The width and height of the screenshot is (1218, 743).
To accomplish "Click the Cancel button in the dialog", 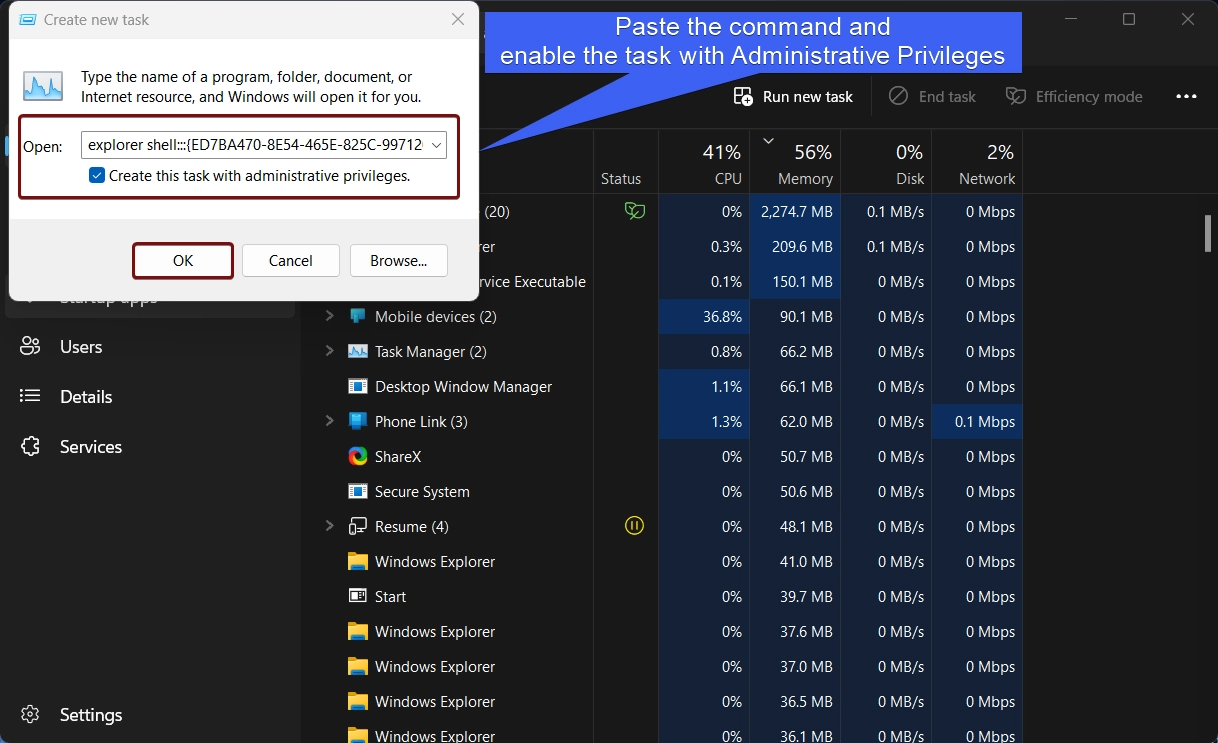I will click(291, 260).
